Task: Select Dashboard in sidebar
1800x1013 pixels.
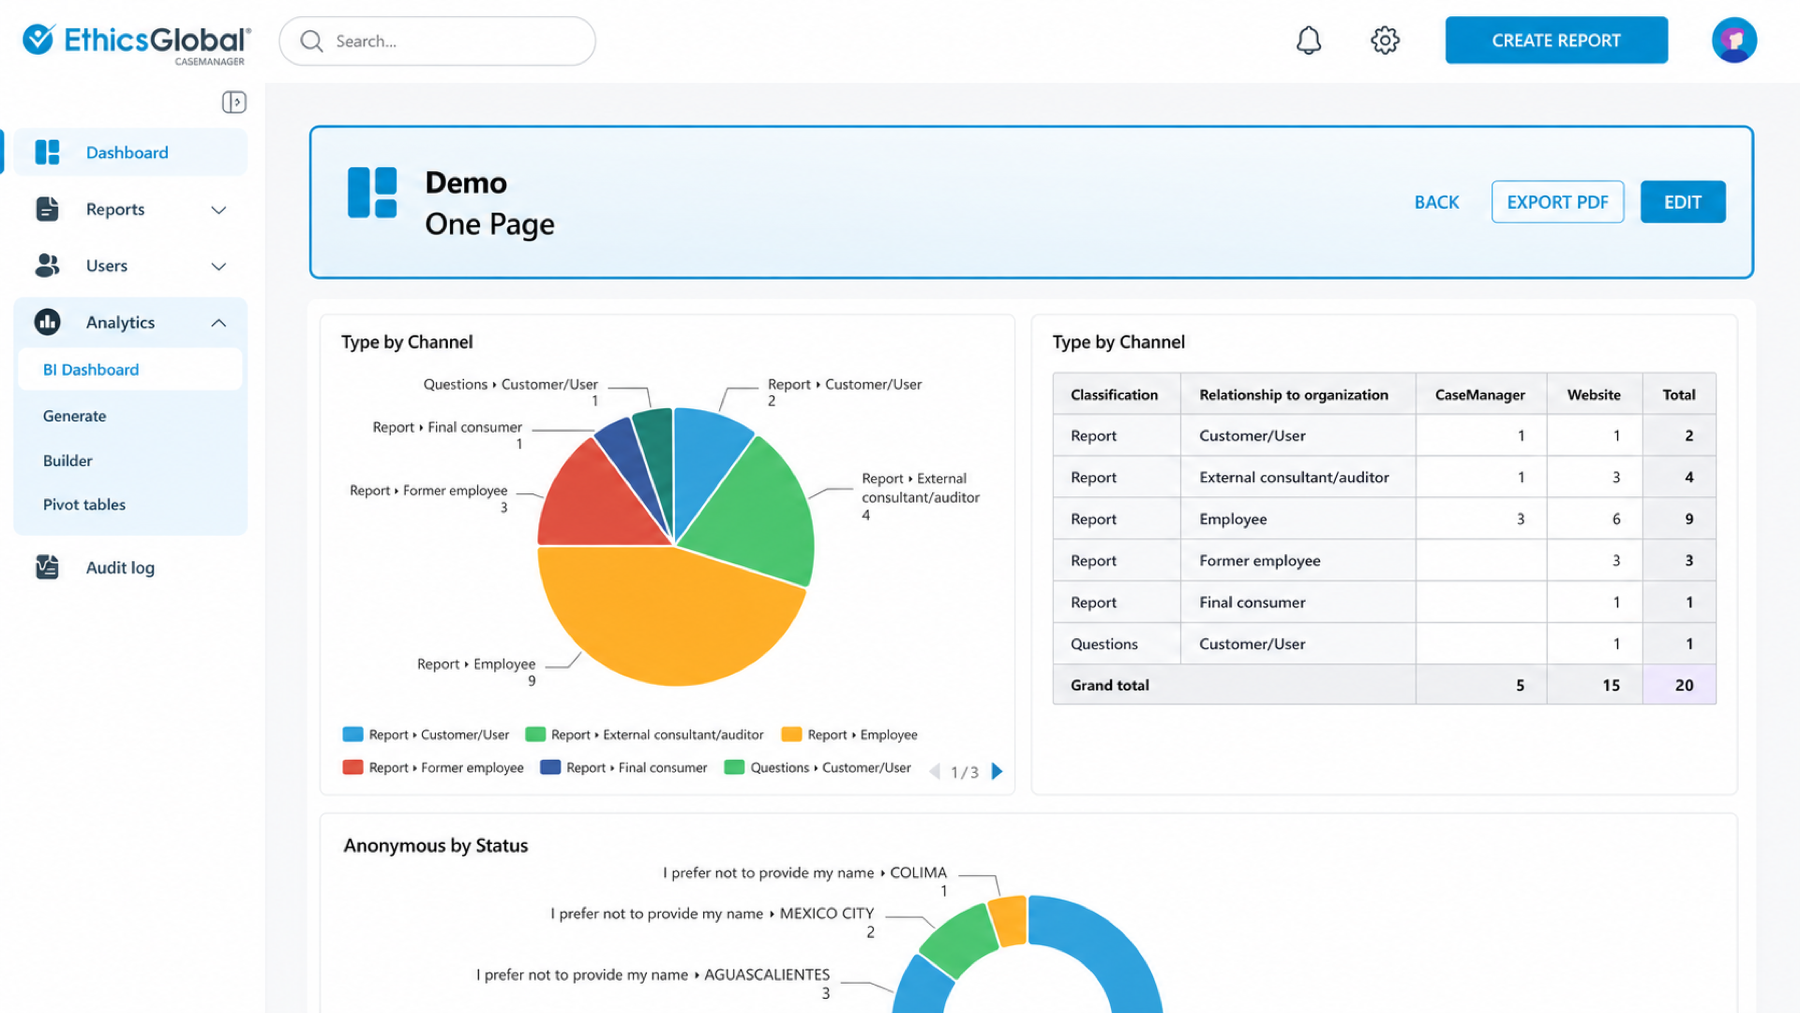Action: pos(130,152)
